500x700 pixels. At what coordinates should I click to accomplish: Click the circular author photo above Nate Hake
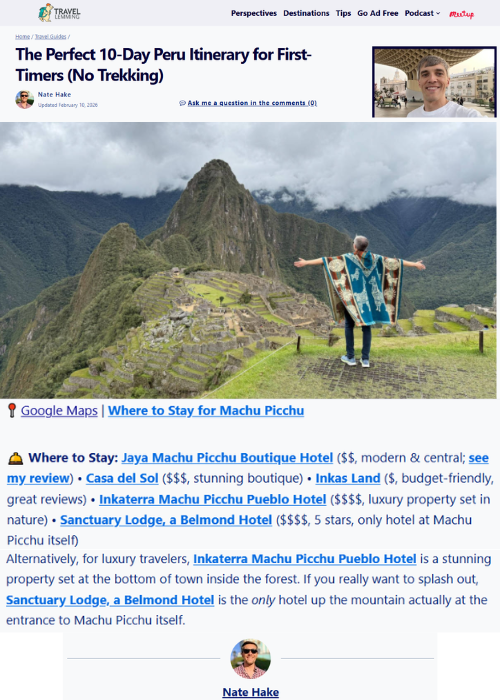(x=250, y=659)
